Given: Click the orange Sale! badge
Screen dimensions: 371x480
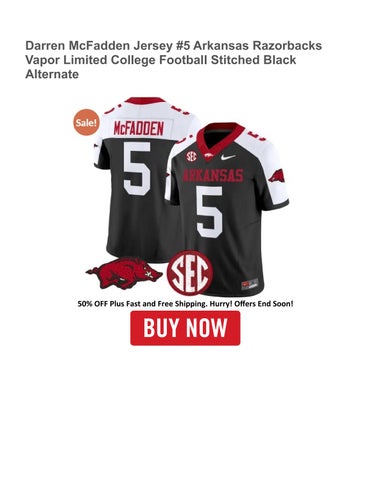Looking at the screenshot, I should tap(86, 122).
